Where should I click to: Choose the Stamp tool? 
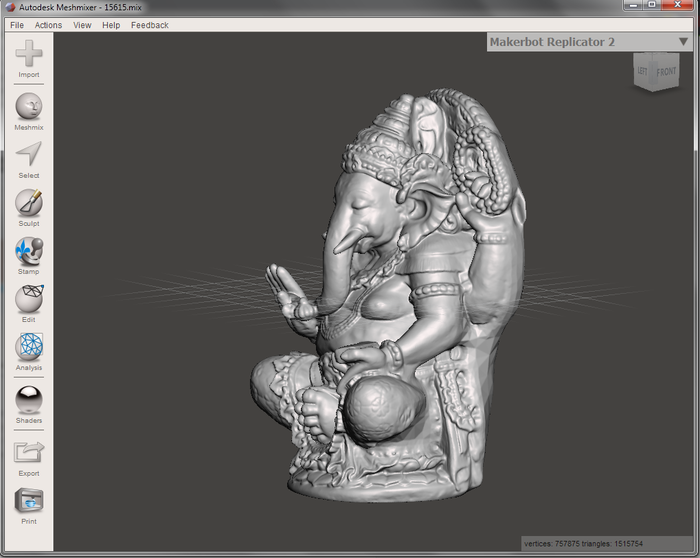click(28, 251)
